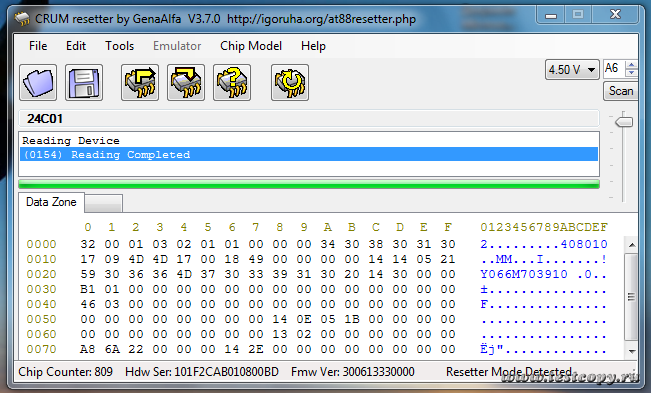This screenshot has width=651, height=393.
Task: Select the Data Zone tab
Action: coord(51,202)
